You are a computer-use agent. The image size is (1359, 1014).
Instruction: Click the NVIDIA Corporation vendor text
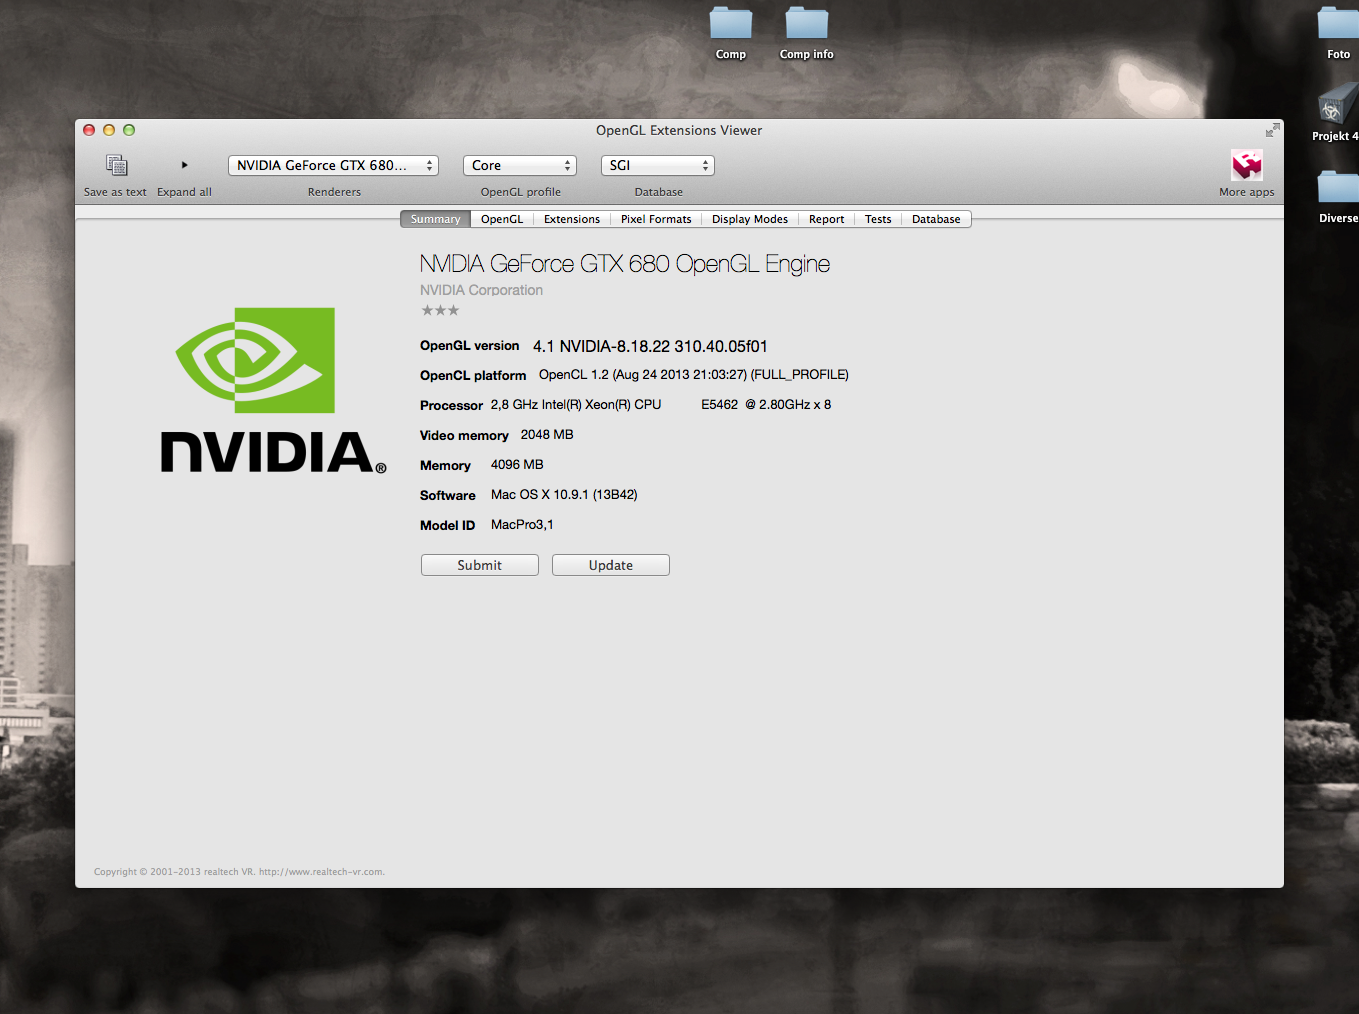tap(481, 290)
